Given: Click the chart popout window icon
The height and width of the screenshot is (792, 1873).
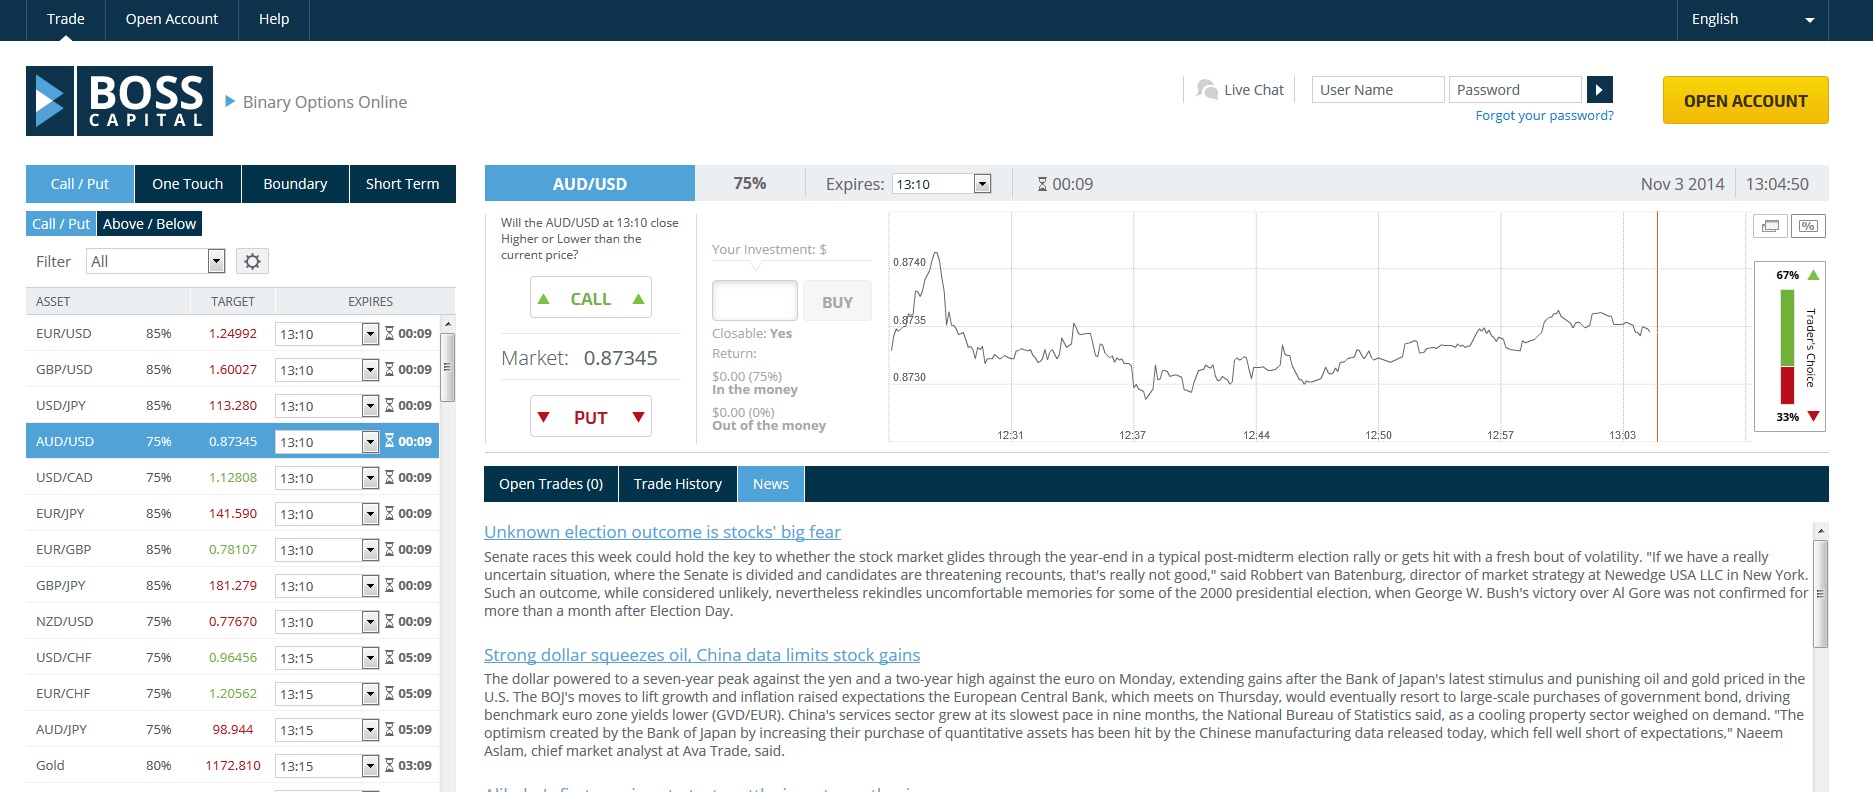Looking at the screenshot, I should [x=1770, y=226].
